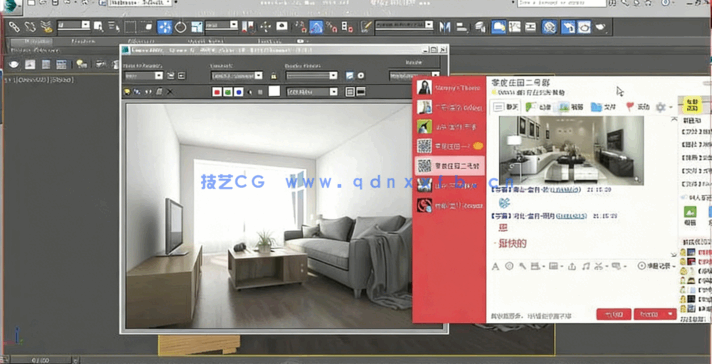Open the living room image in chat

(x=571, y=150)
